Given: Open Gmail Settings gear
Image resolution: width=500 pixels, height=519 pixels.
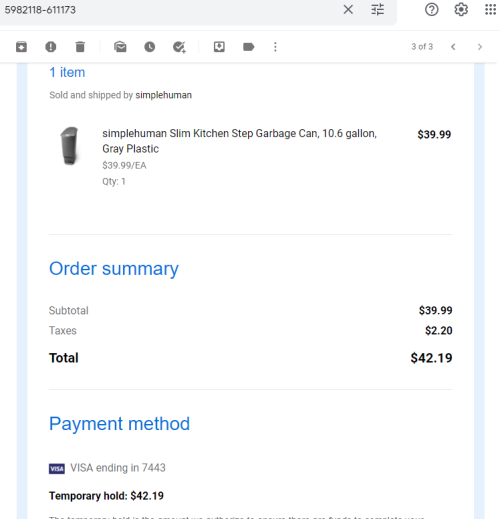Looking at the screenshot, I should pos(461,9).
